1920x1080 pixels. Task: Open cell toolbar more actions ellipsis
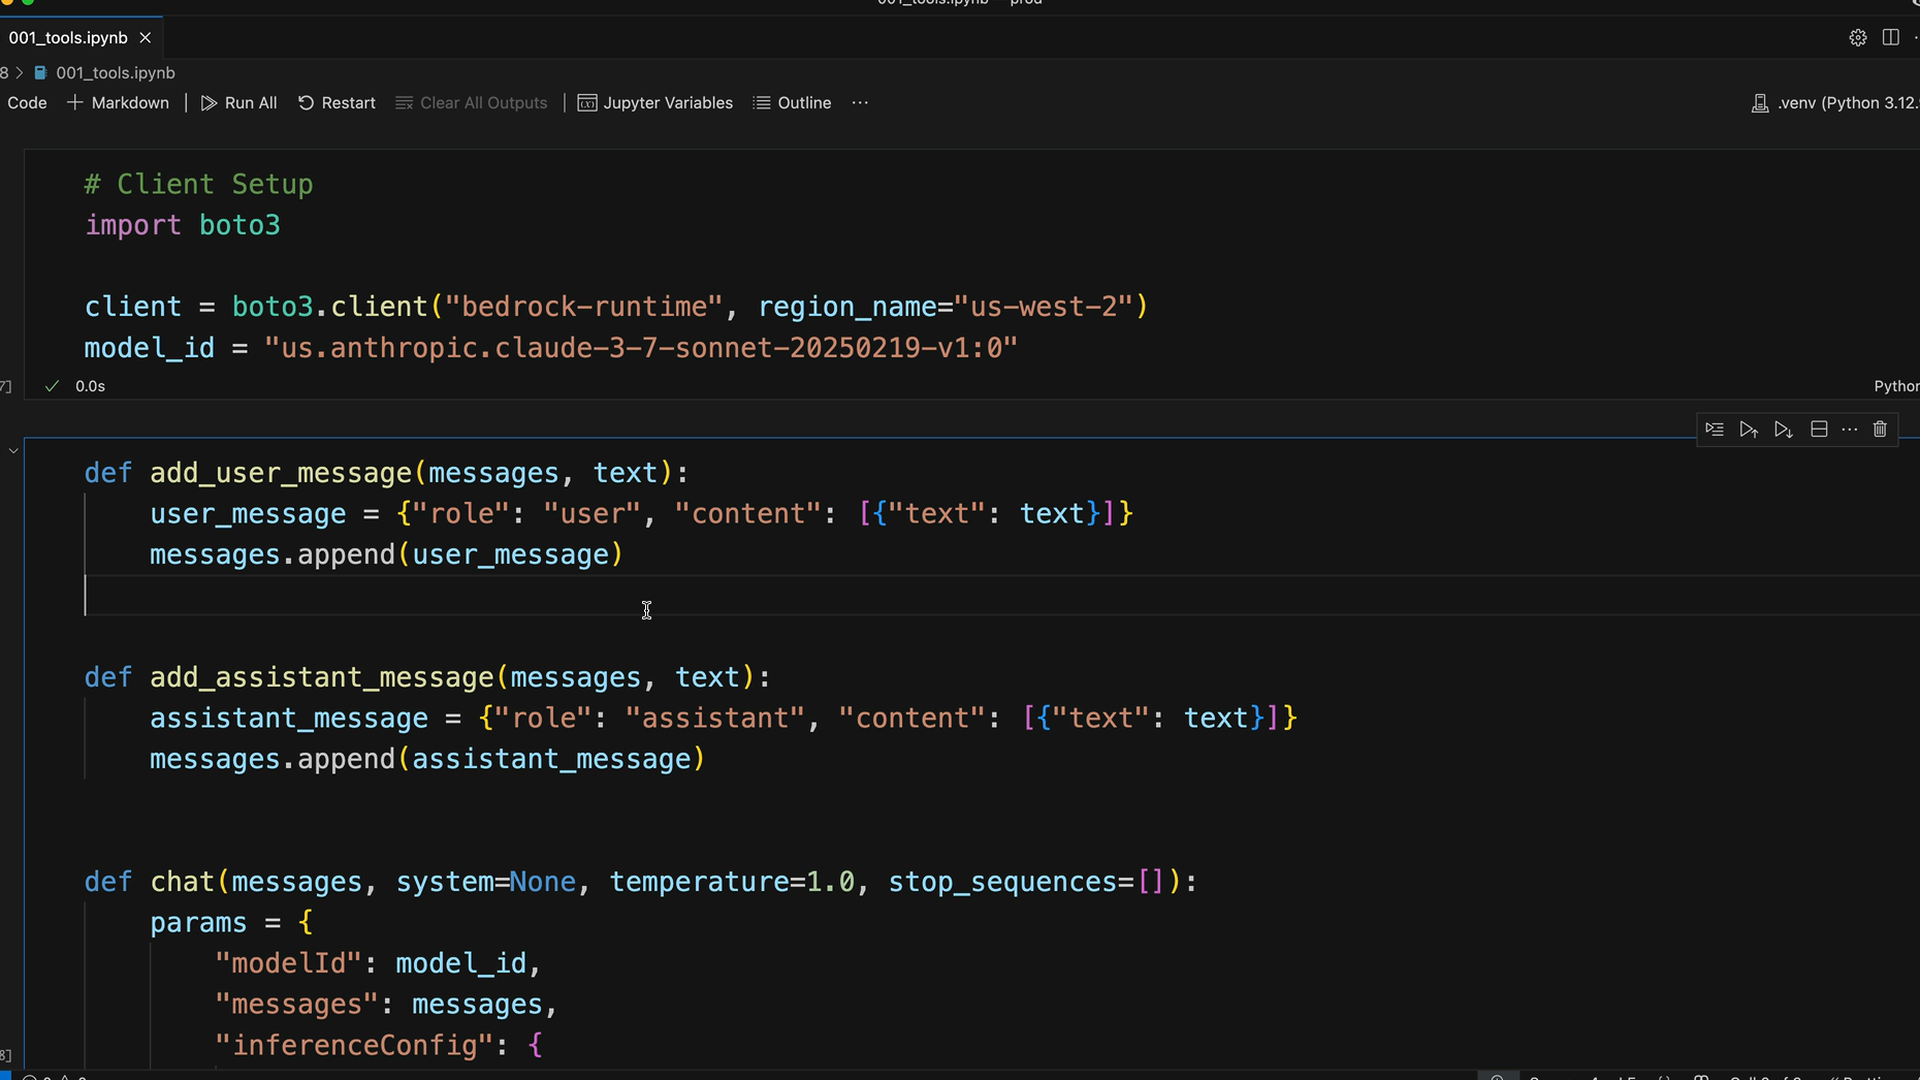tap(1850, 429)
